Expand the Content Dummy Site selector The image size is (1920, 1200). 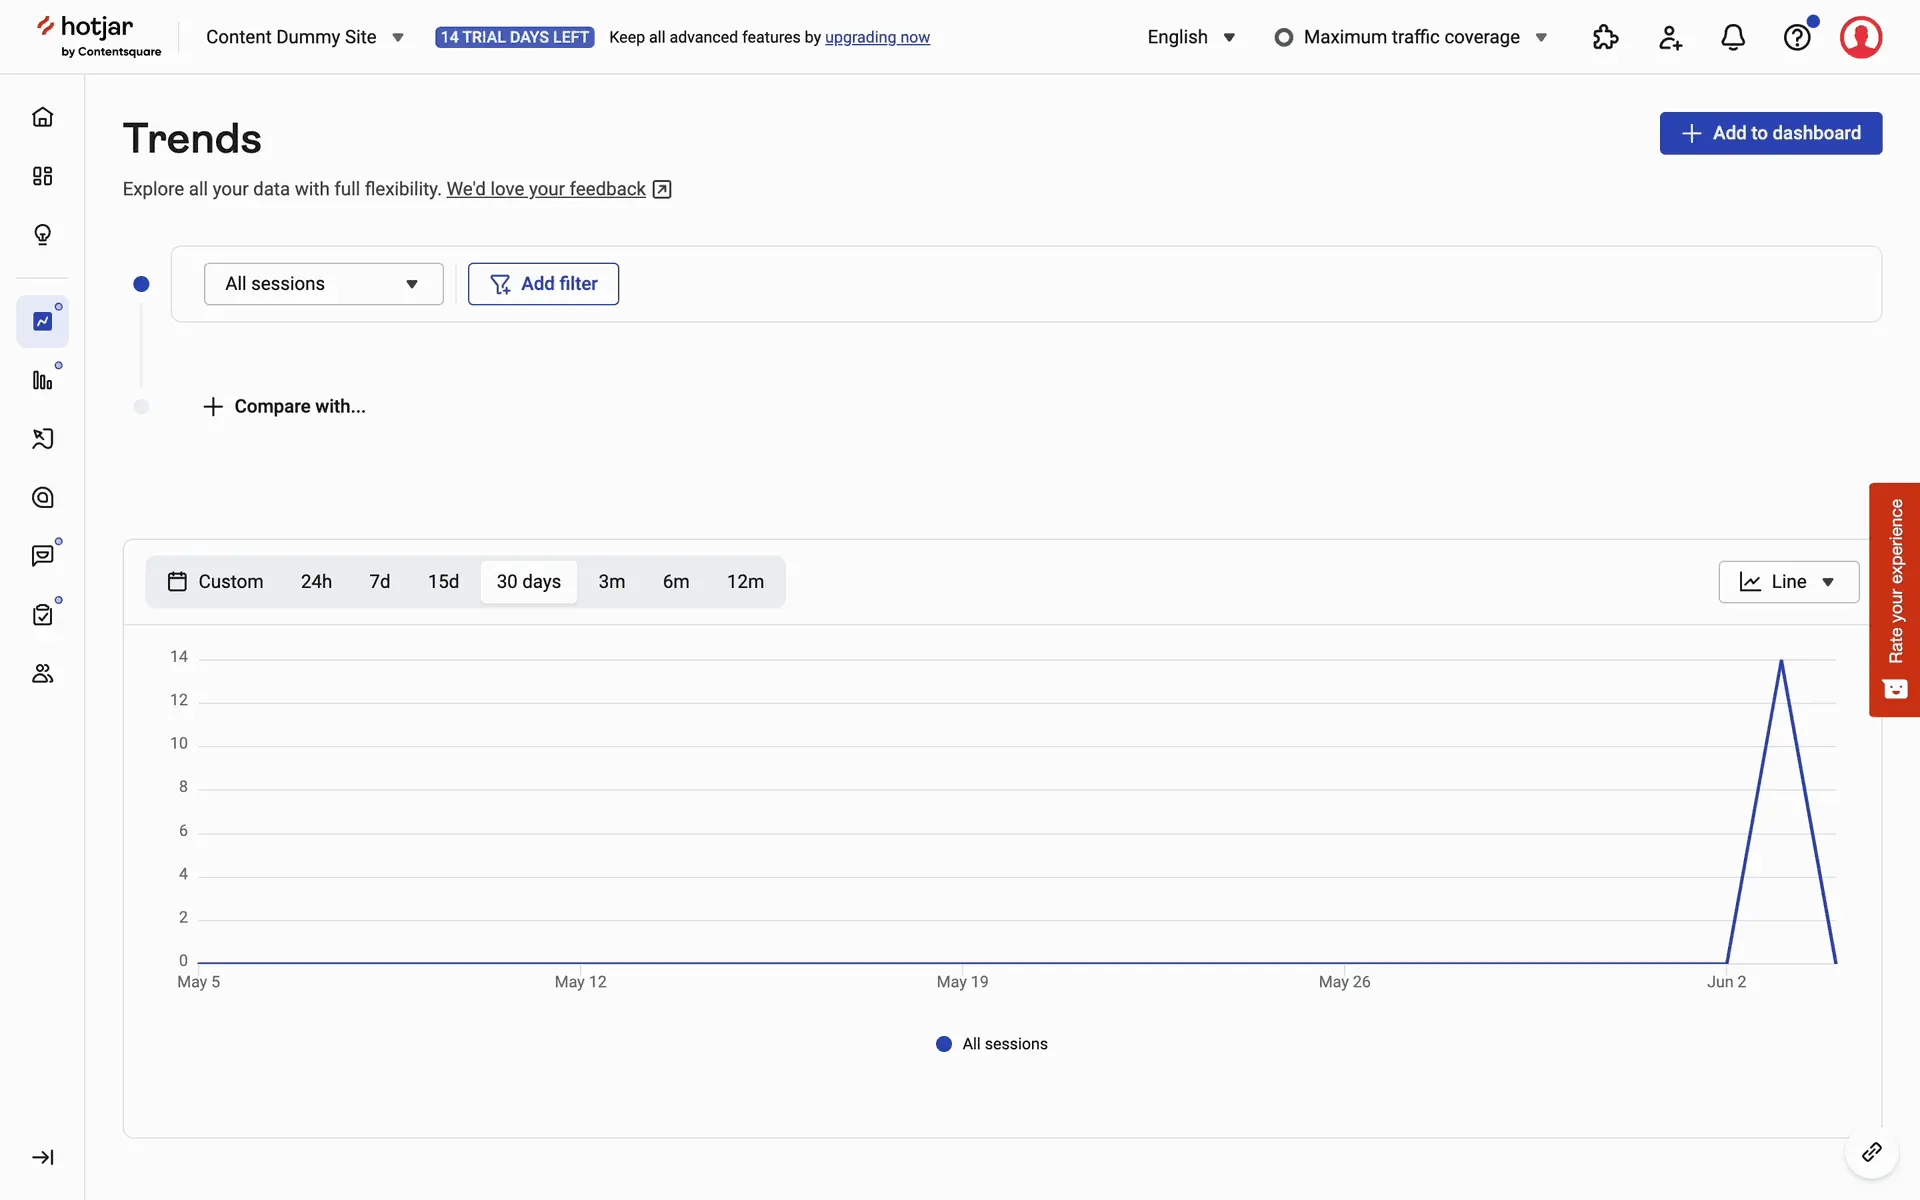(x=304, y=38)
